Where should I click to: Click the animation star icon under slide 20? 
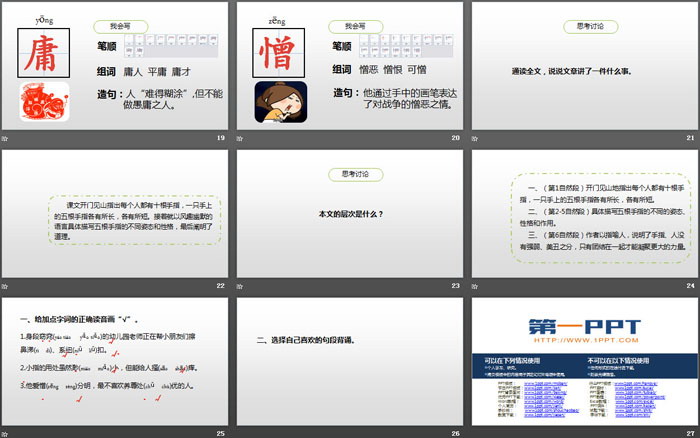[241, 138]
